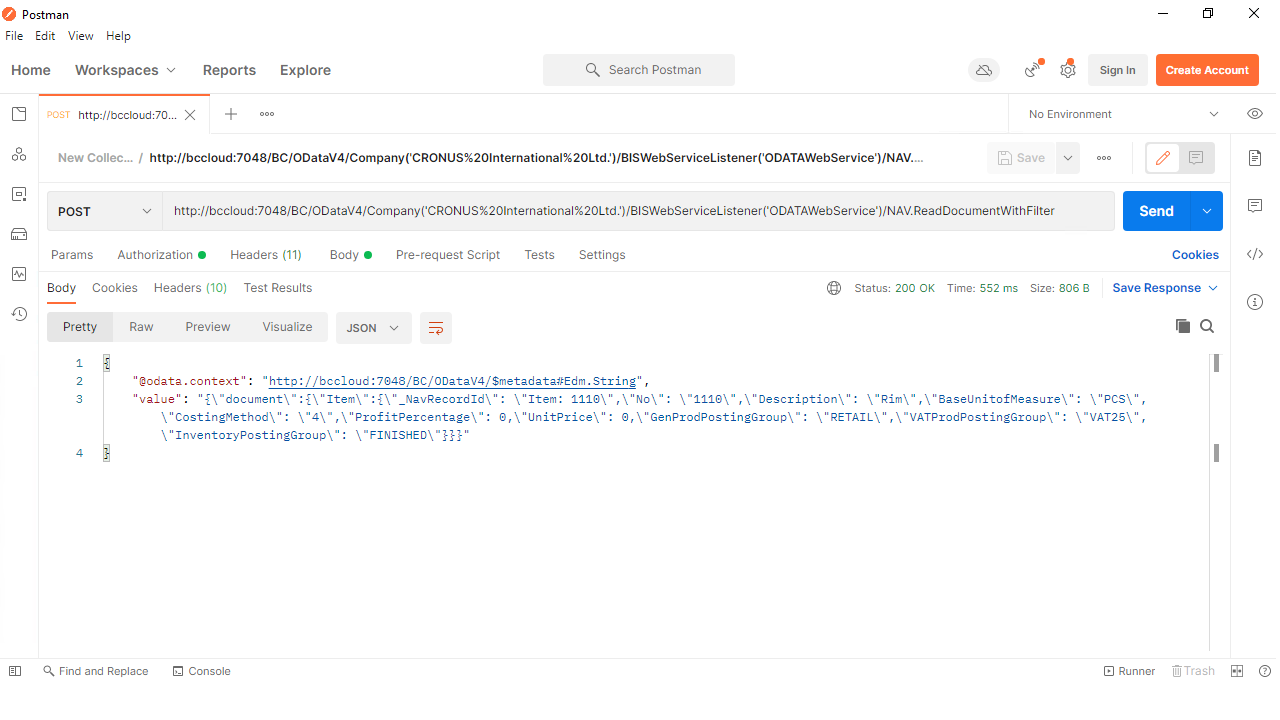Image resolution: width=1280 pixels, height=720 pixels.
Task: Click the network globe icon
Action: tap(834, 288)
